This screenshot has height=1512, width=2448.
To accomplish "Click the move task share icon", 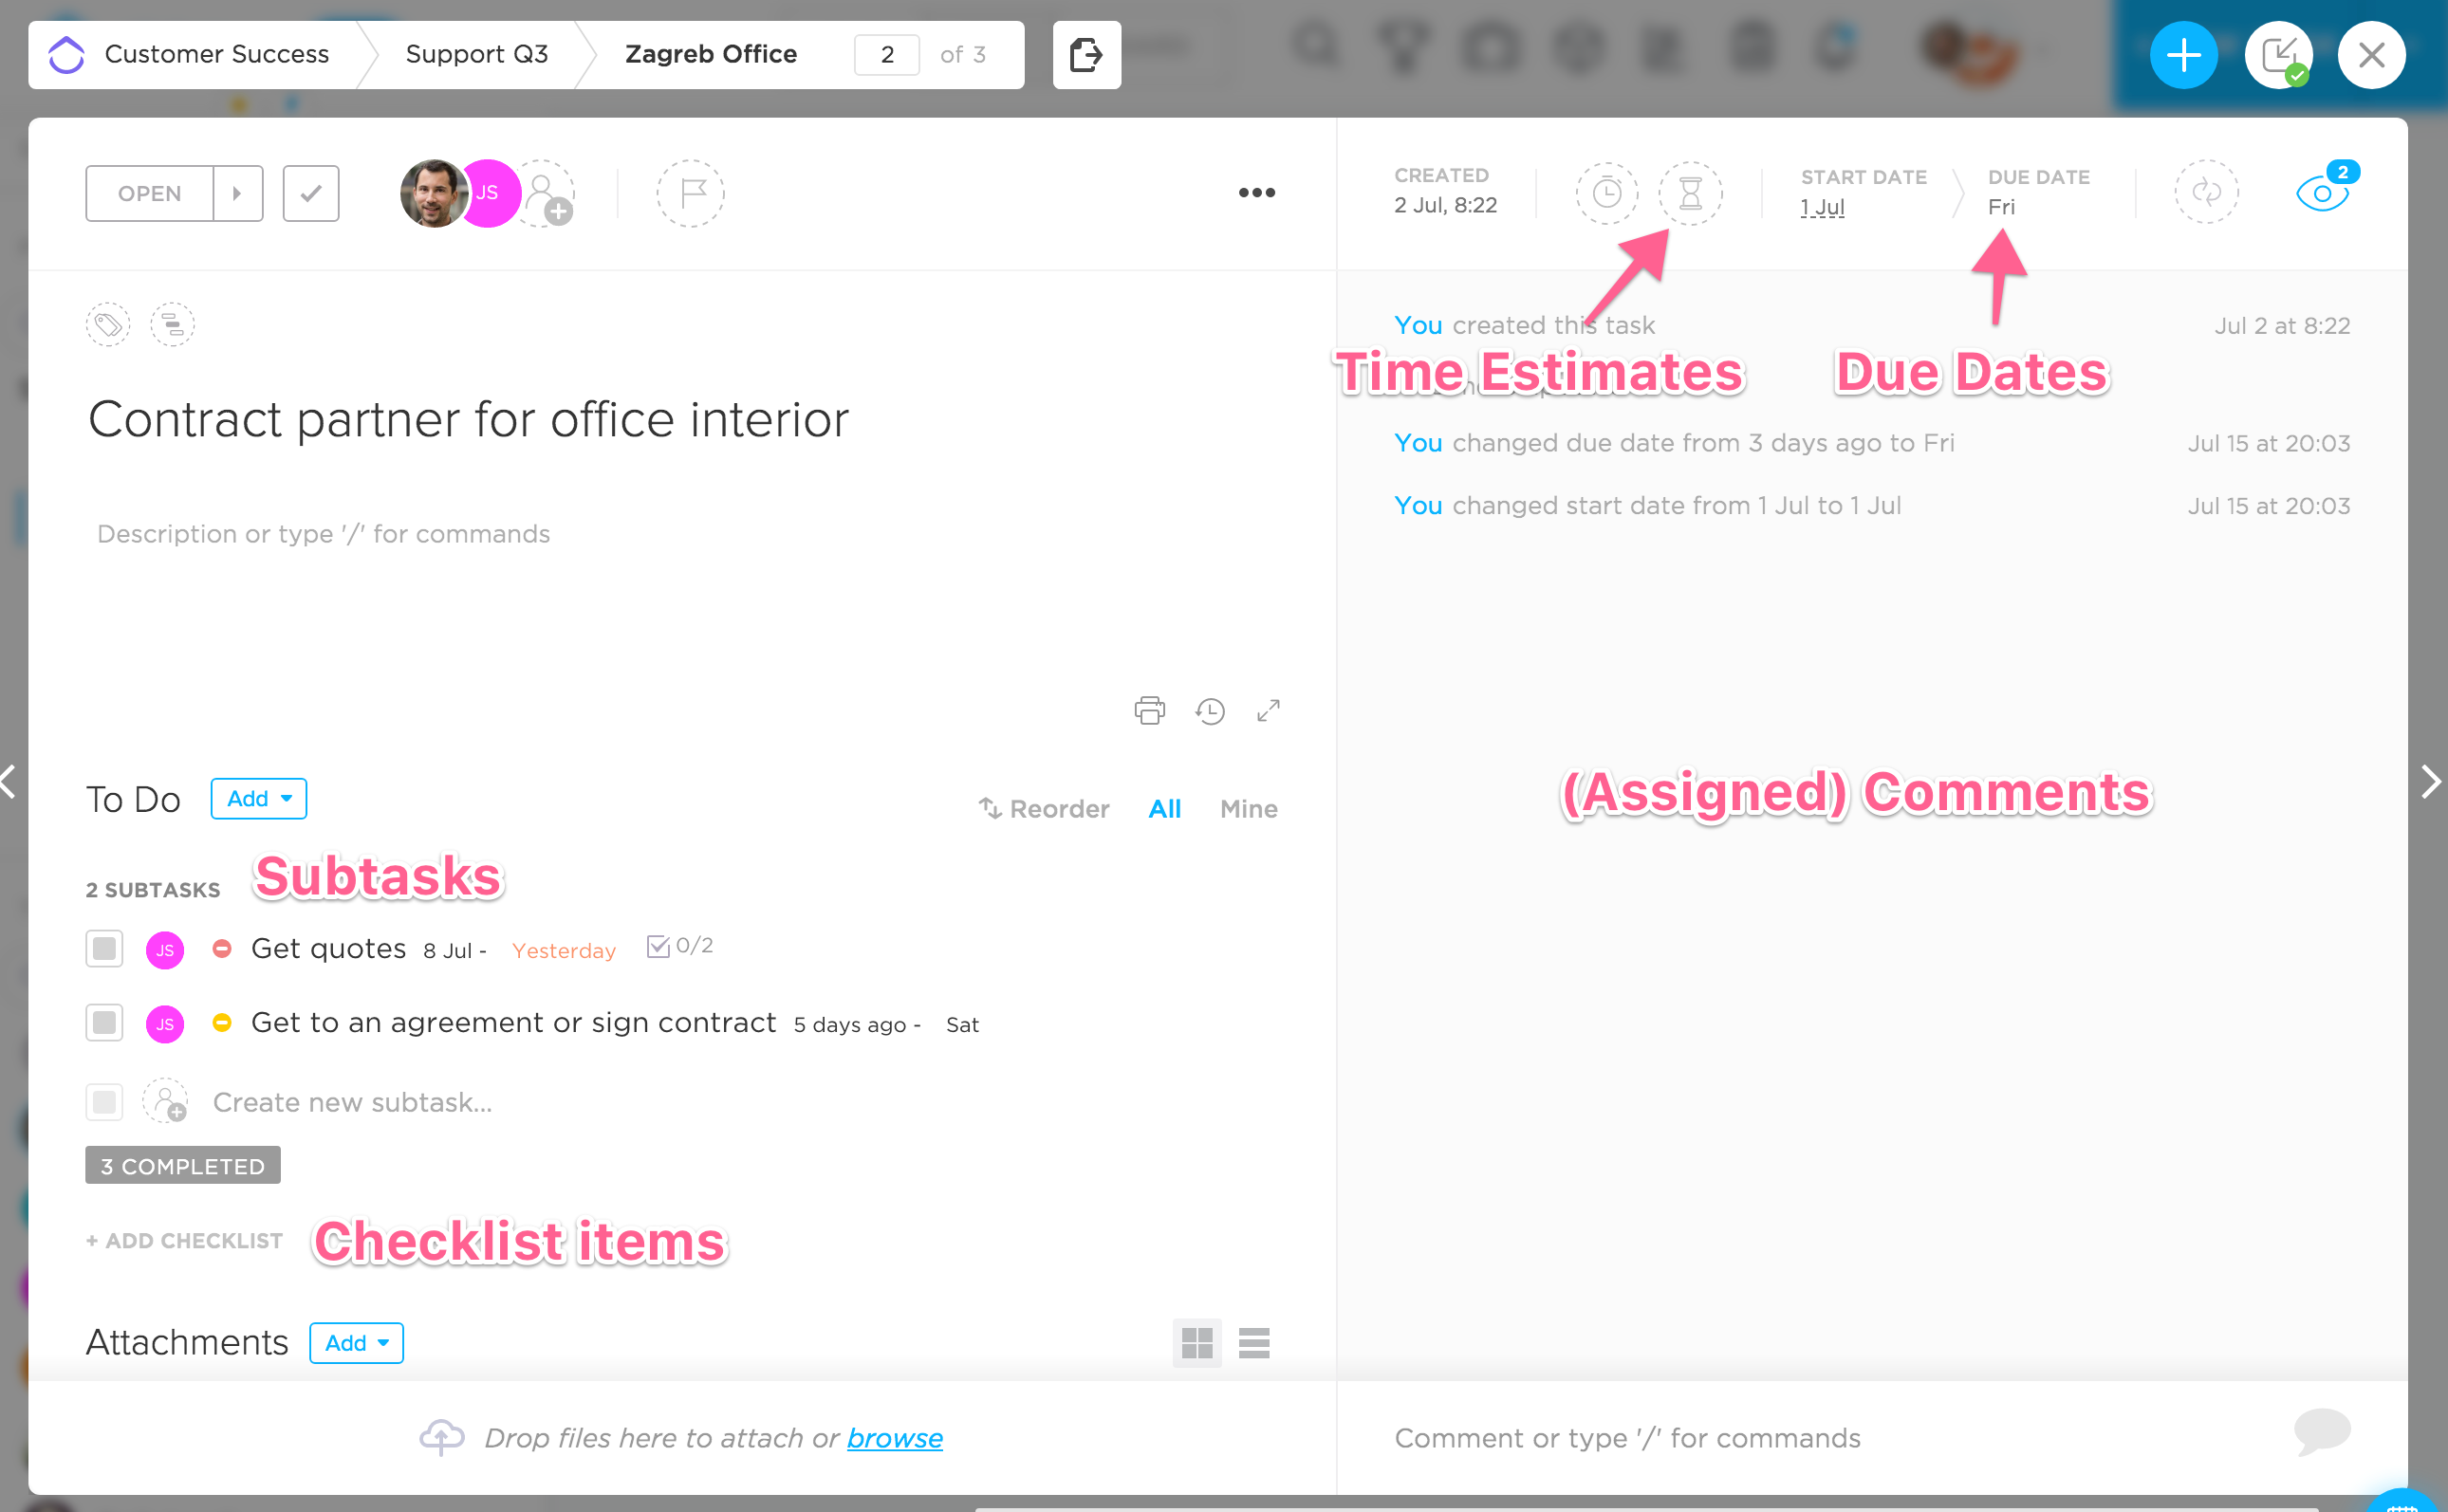I will click(x=1086, y=55).
